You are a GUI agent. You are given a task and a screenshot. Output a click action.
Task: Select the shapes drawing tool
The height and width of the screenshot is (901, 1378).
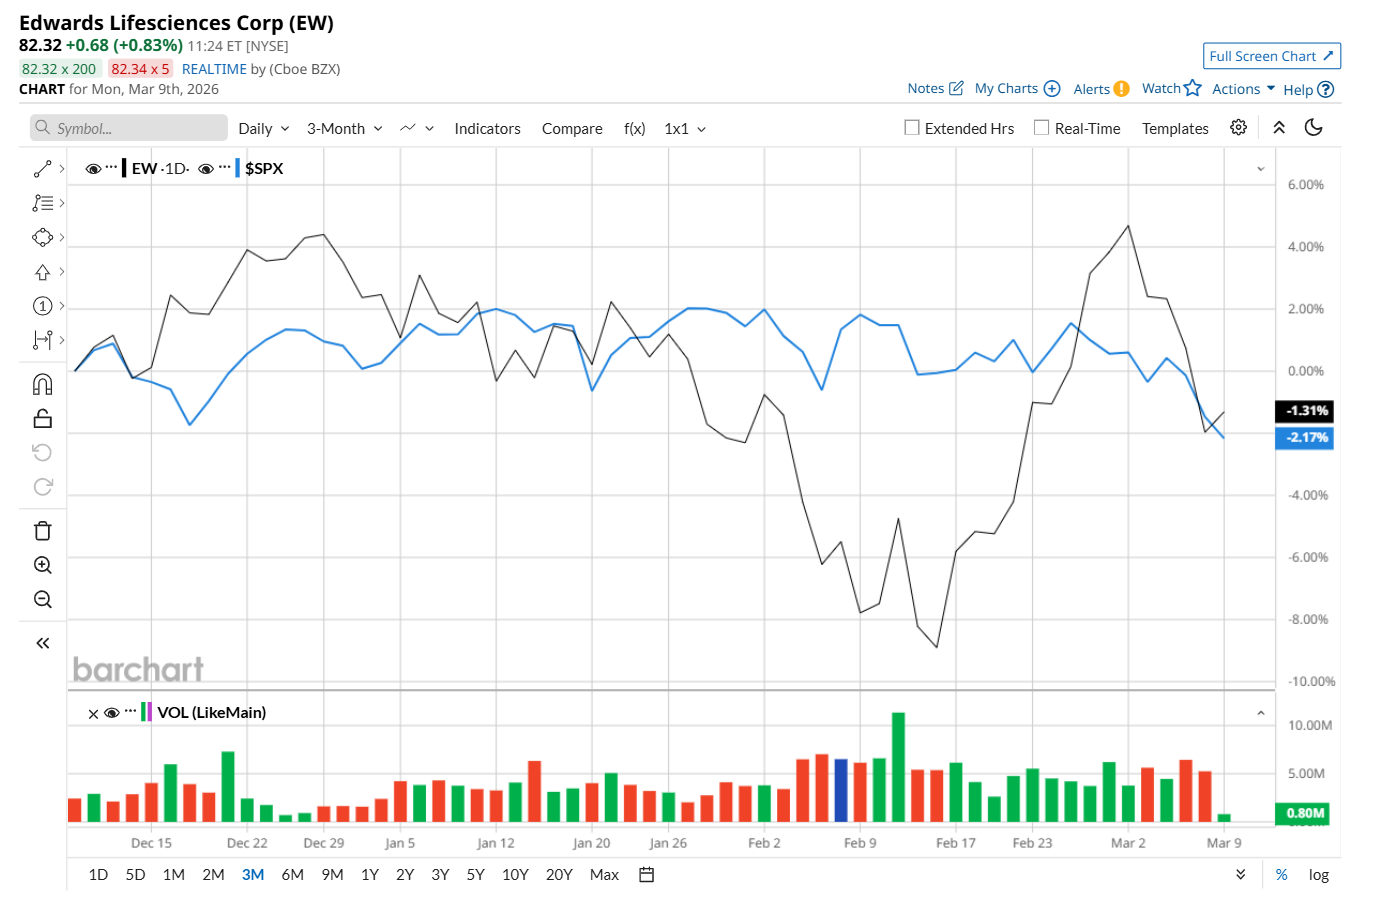pyautogui.click(x=42, y=237)
